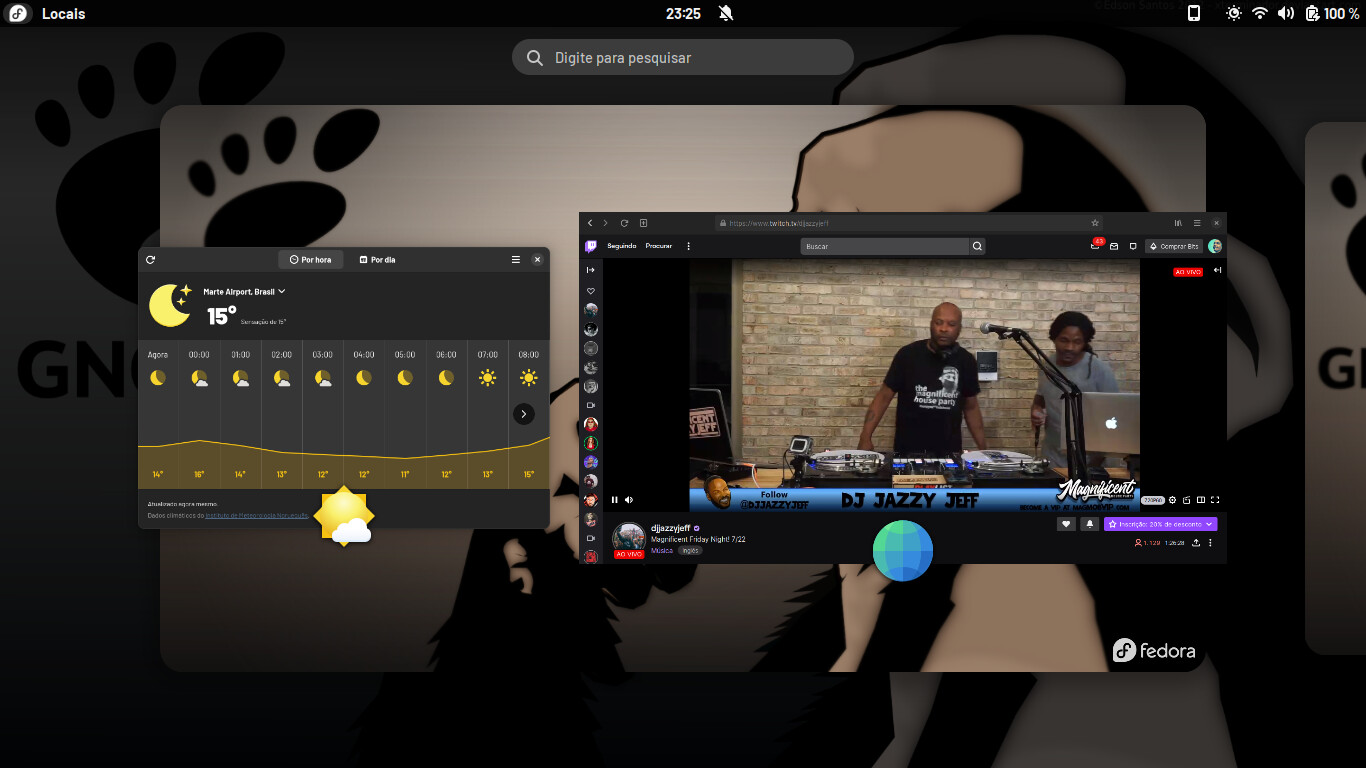This screenshot has width=1366, height=768.
Task: Click the 15° current temperature text
Action: click(x=222, y=316)
